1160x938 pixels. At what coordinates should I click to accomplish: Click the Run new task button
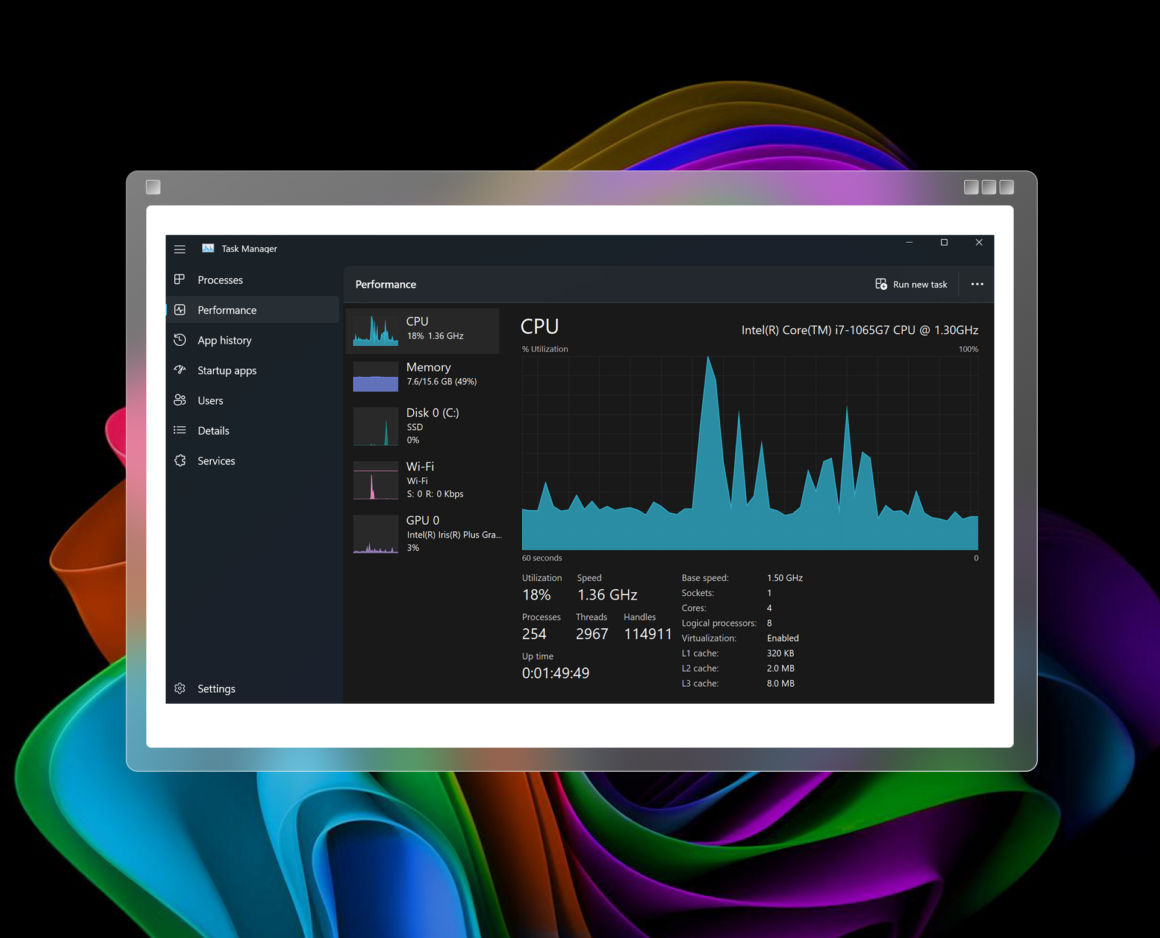click(x=911, y=284)
